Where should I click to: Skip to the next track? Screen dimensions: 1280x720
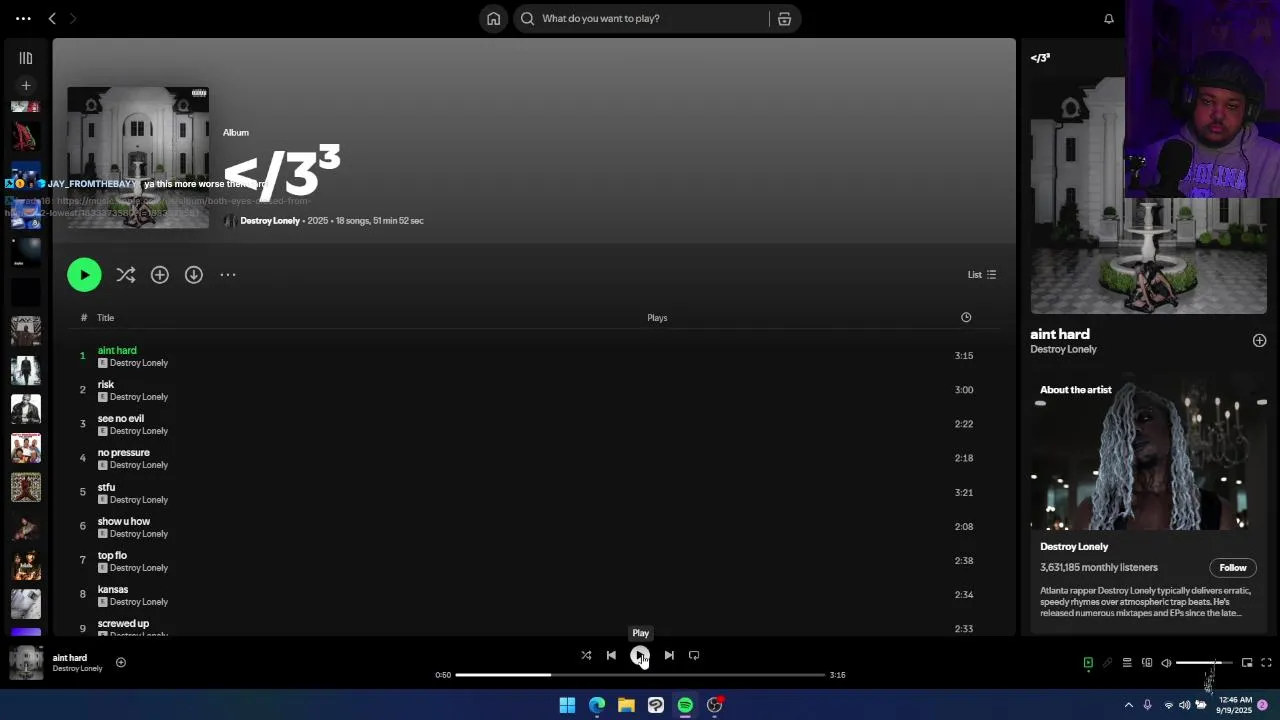669,656
